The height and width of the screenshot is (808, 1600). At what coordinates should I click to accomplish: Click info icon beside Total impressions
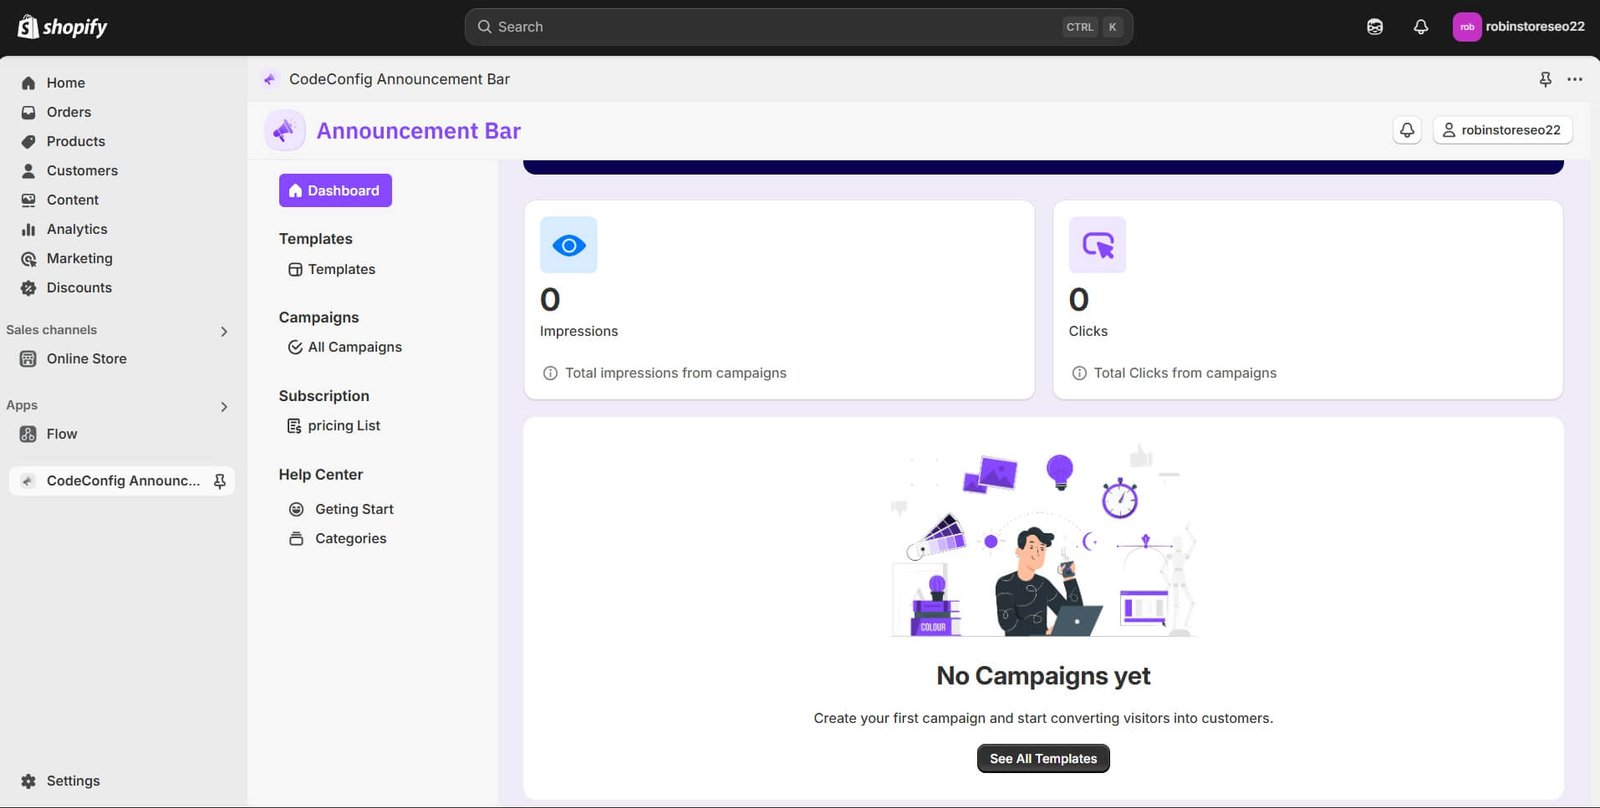pyautogui.click(x=550, y=373)
